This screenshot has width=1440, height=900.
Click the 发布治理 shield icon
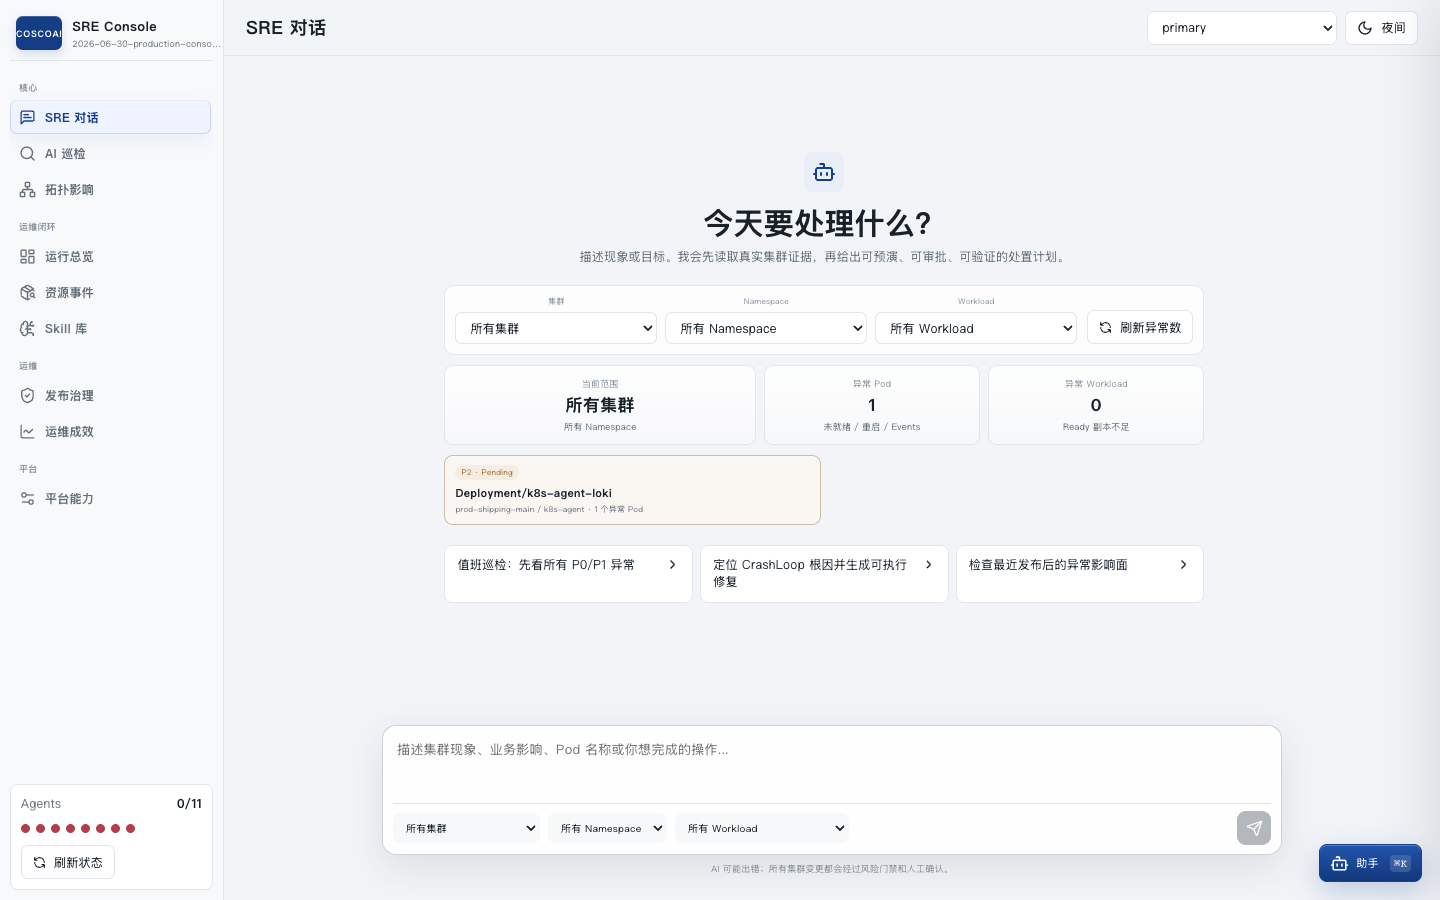coord(28,395)
